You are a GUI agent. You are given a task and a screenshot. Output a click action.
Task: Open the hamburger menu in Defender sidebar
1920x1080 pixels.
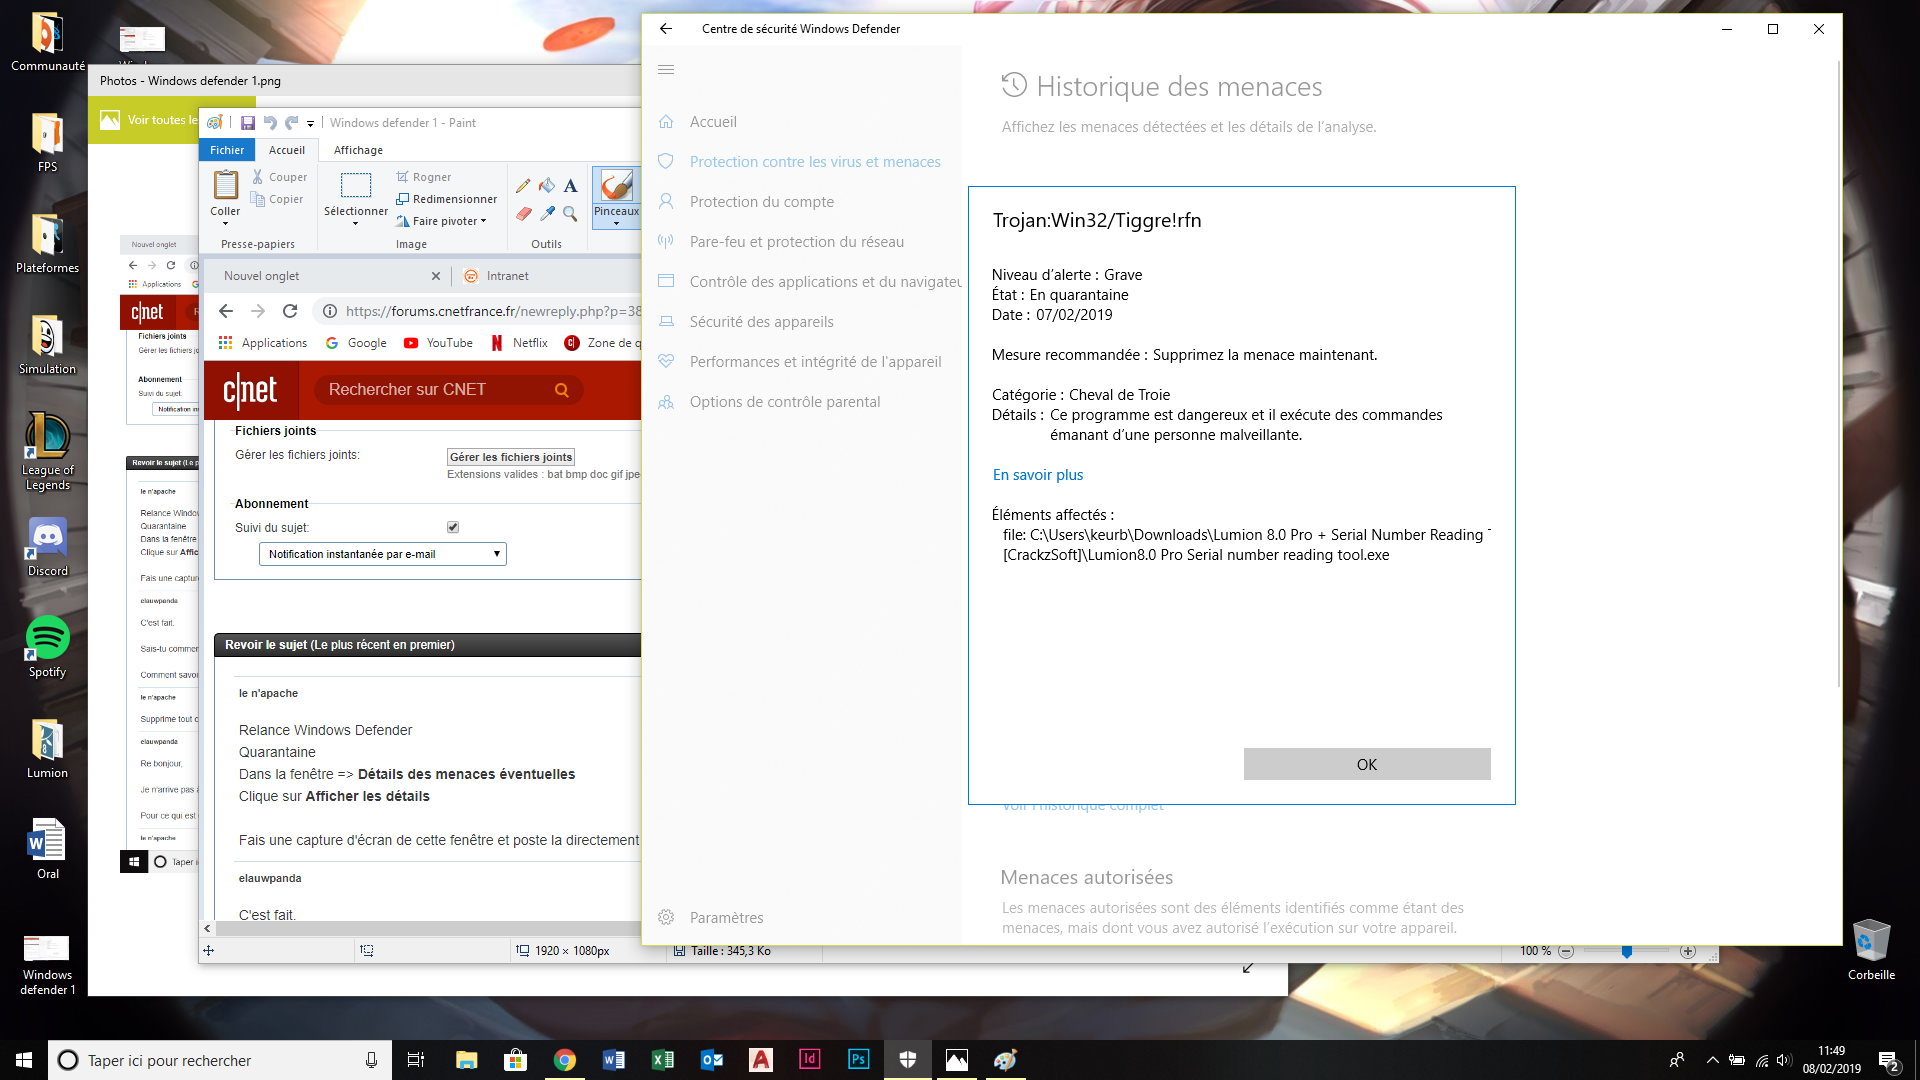[x=666, y=70]
